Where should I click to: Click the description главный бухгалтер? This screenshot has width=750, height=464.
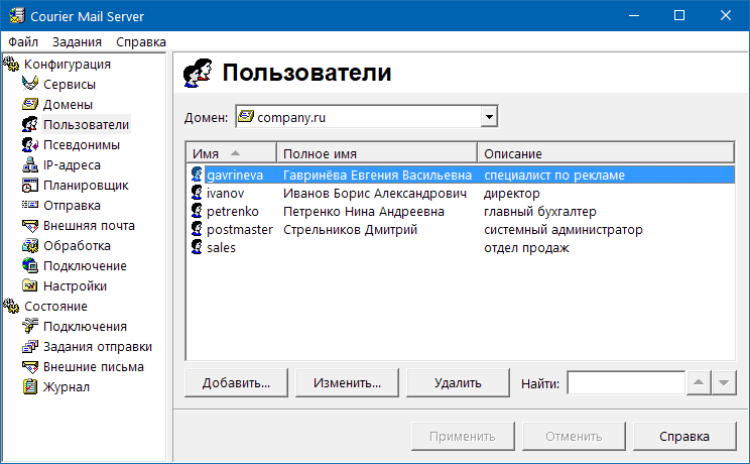(x=540, y=211)
